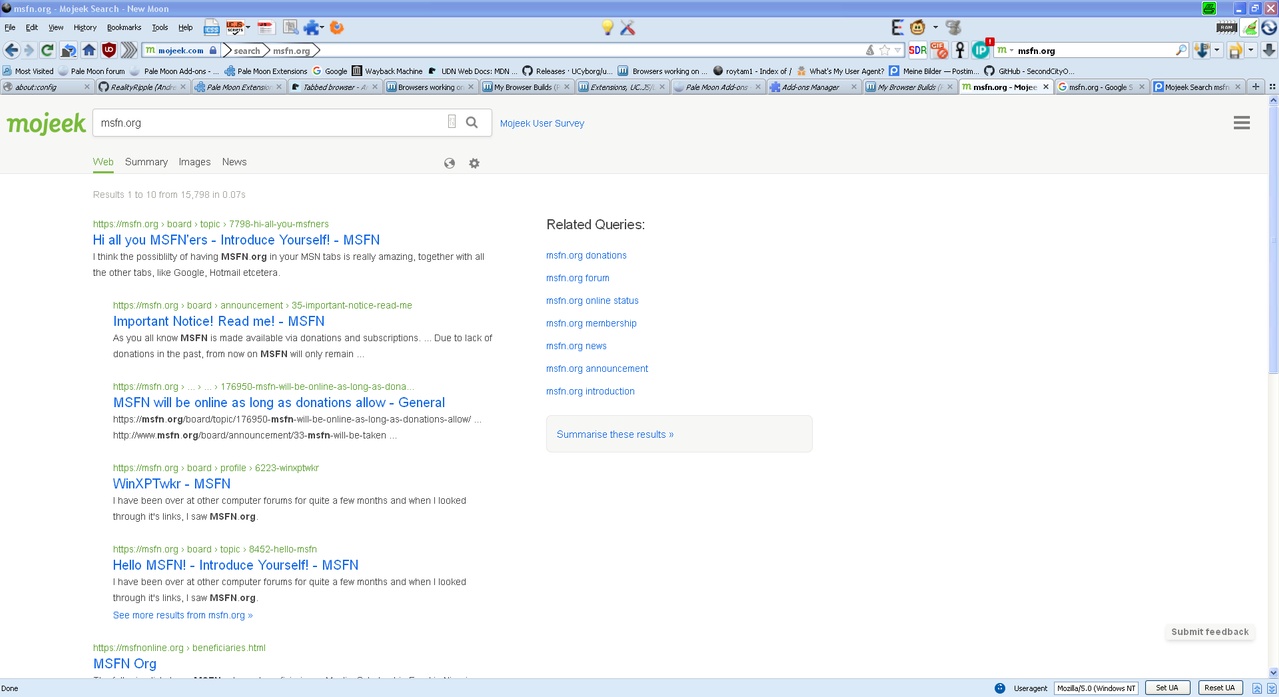Open 'Important Notice! Read me! - MSFN' result
Image resolution: width=1279 pixels, height=697 pixels.
[219, 321]
